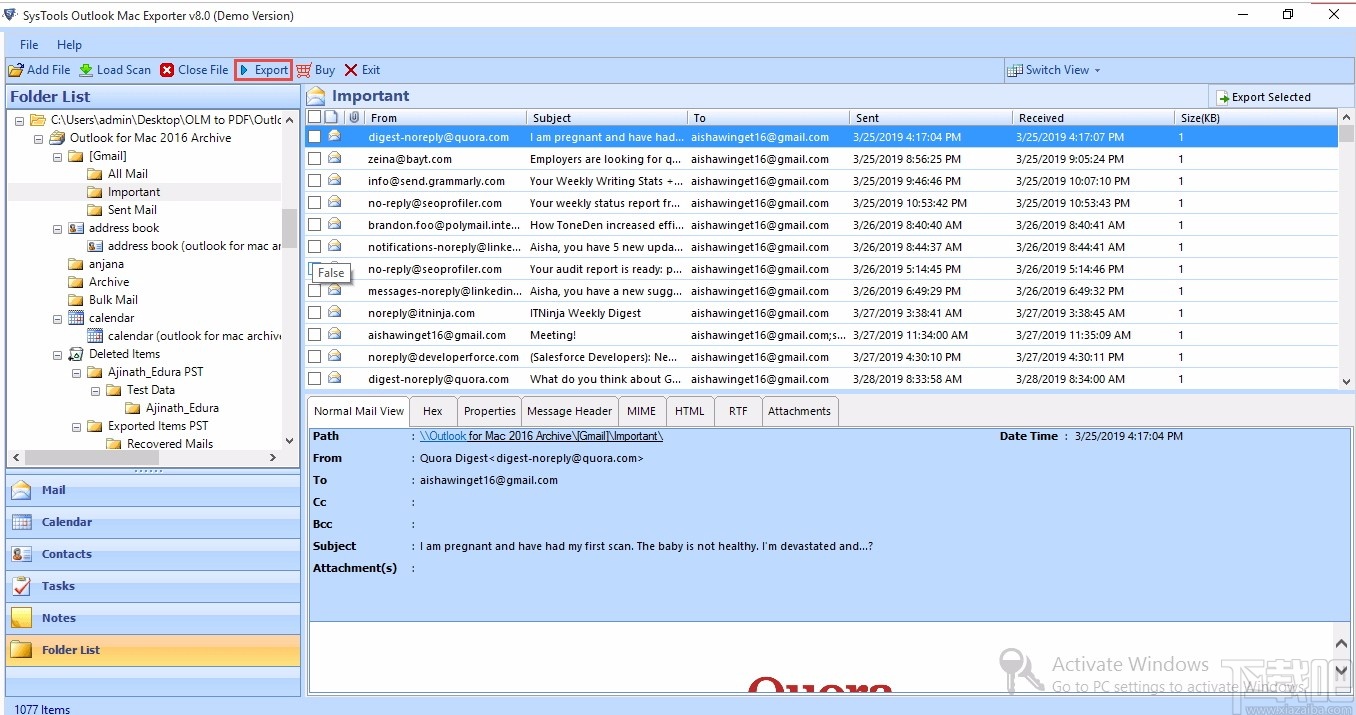The width and height of the screenshot is (1356, 715).
Task: Open the File menu
Action: [x=28, y=44]
